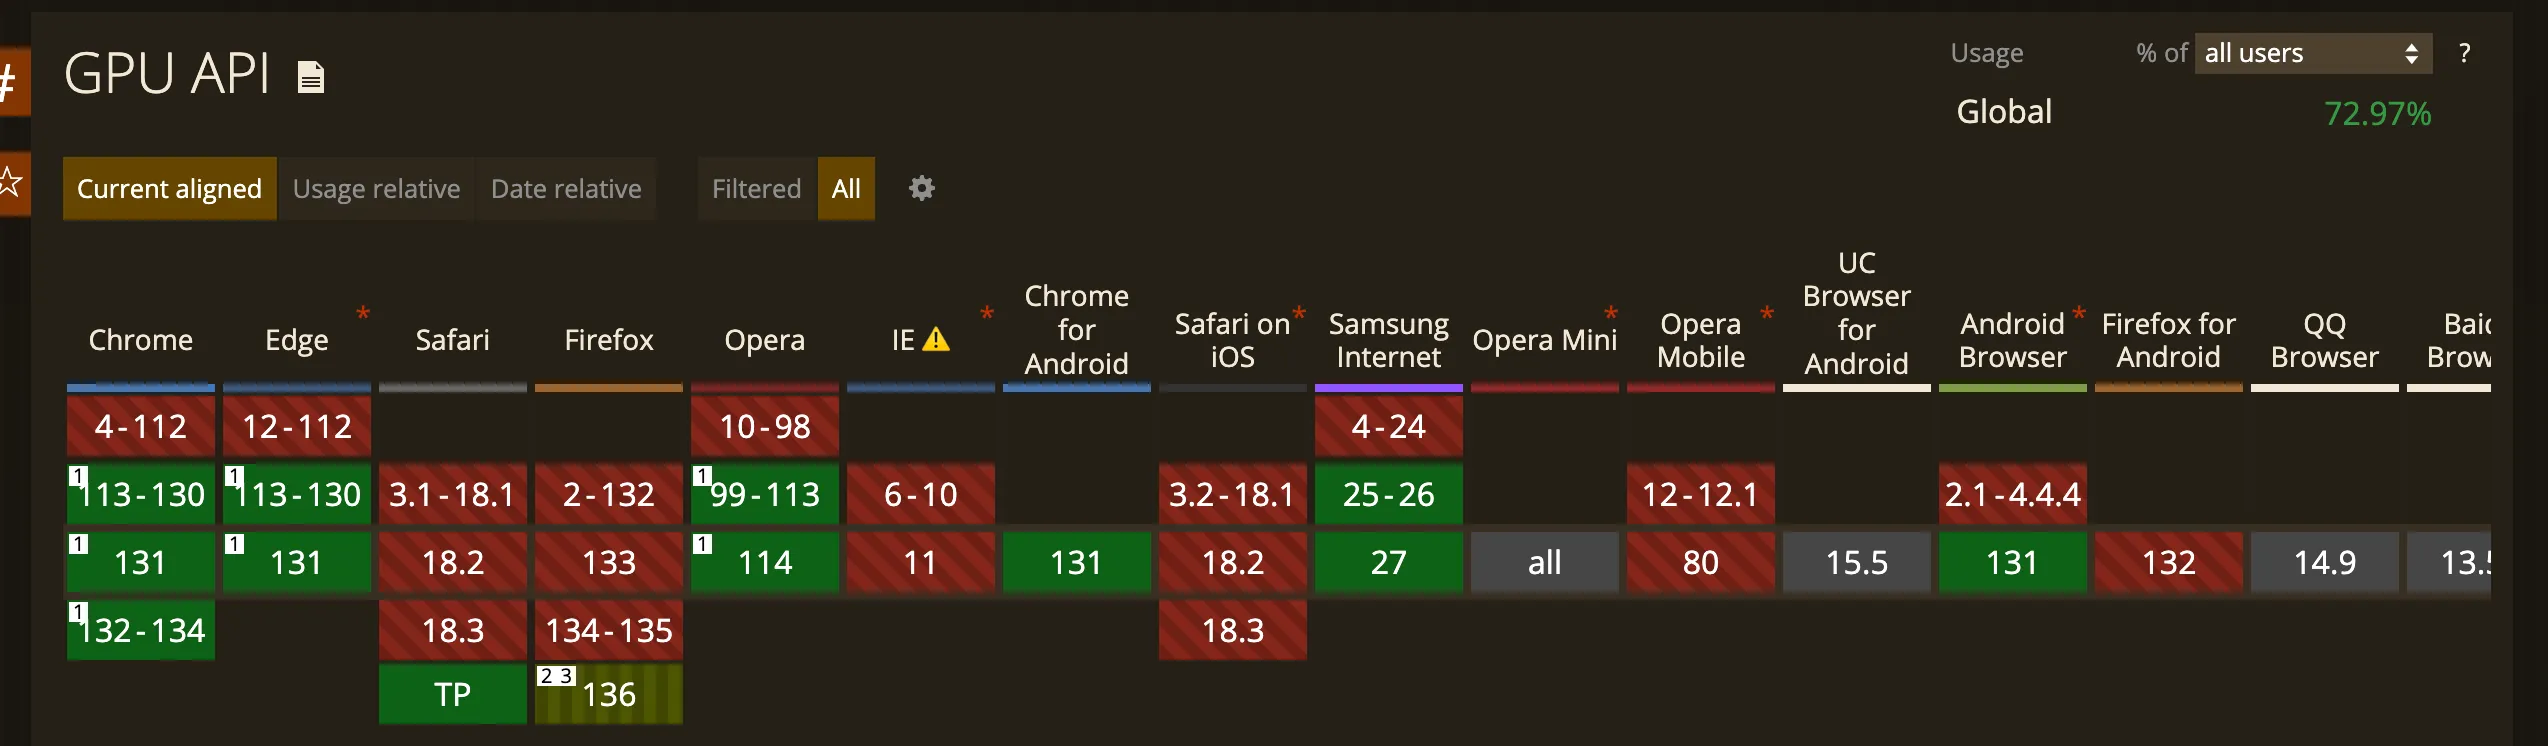Screen dimensions: 2548x746
Task: Select the All browsers tab
Action: pos(846,189)
